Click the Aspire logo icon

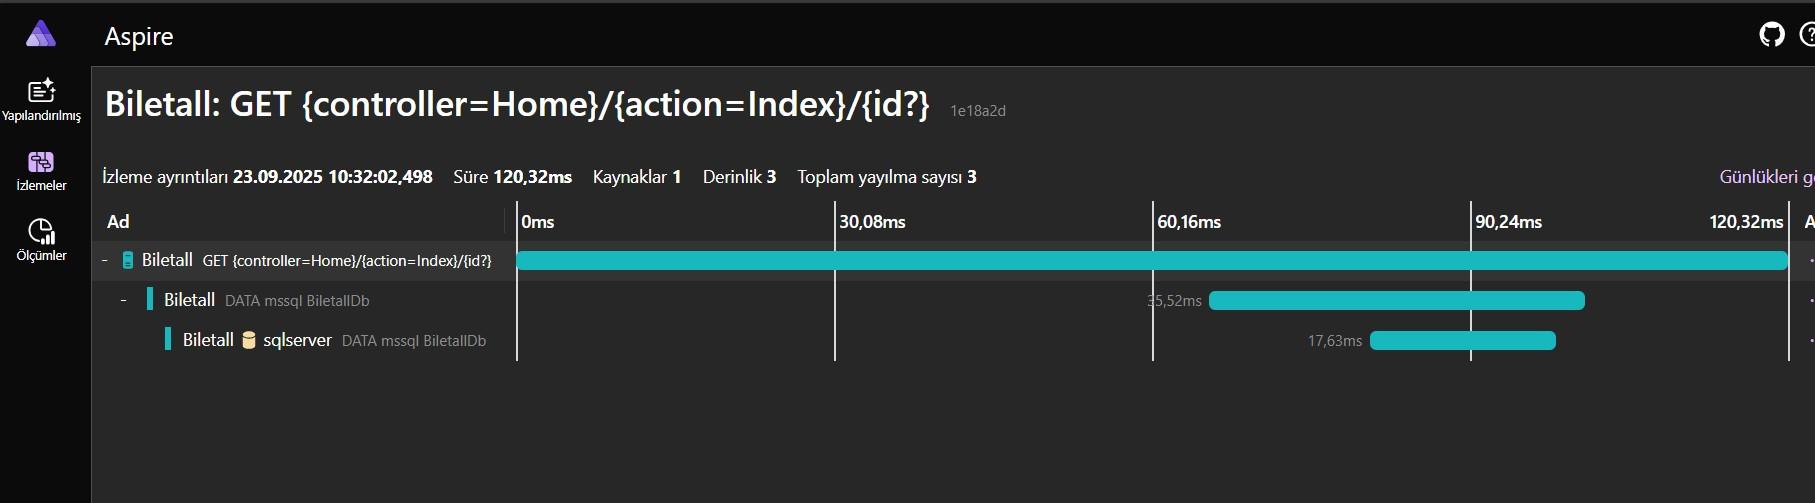(x=41, y=35)
